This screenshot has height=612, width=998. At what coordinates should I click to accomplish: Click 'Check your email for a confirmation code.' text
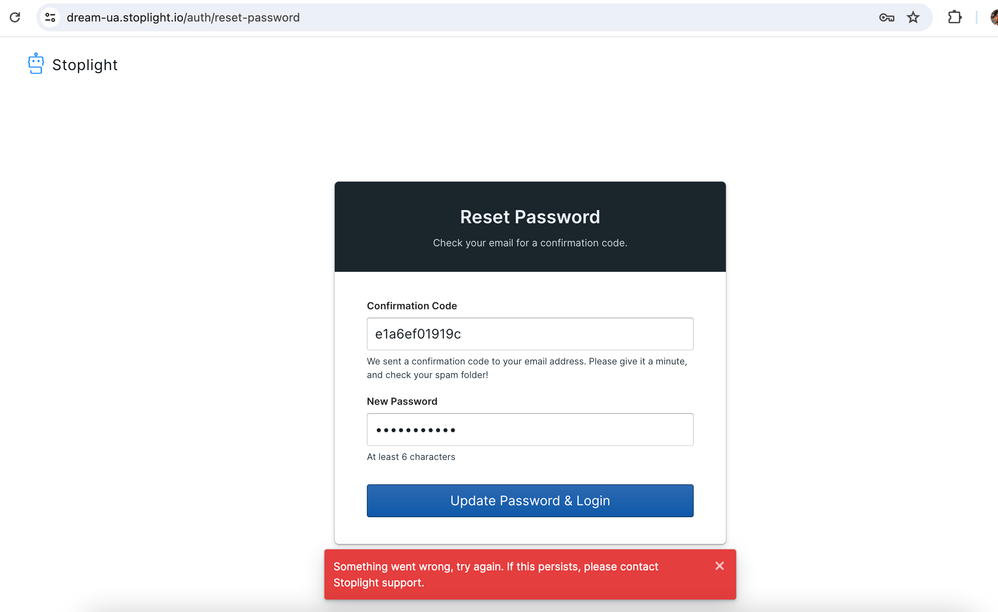tap(530, 243)
